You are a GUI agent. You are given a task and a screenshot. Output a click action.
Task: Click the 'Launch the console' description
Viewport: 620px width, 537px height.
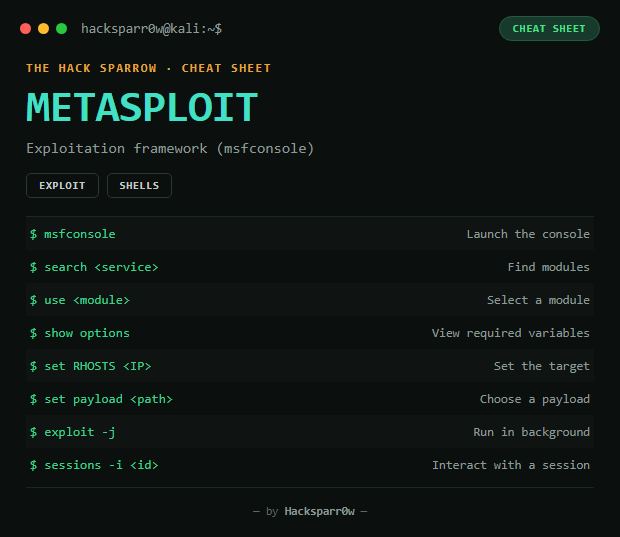point(528,234)
